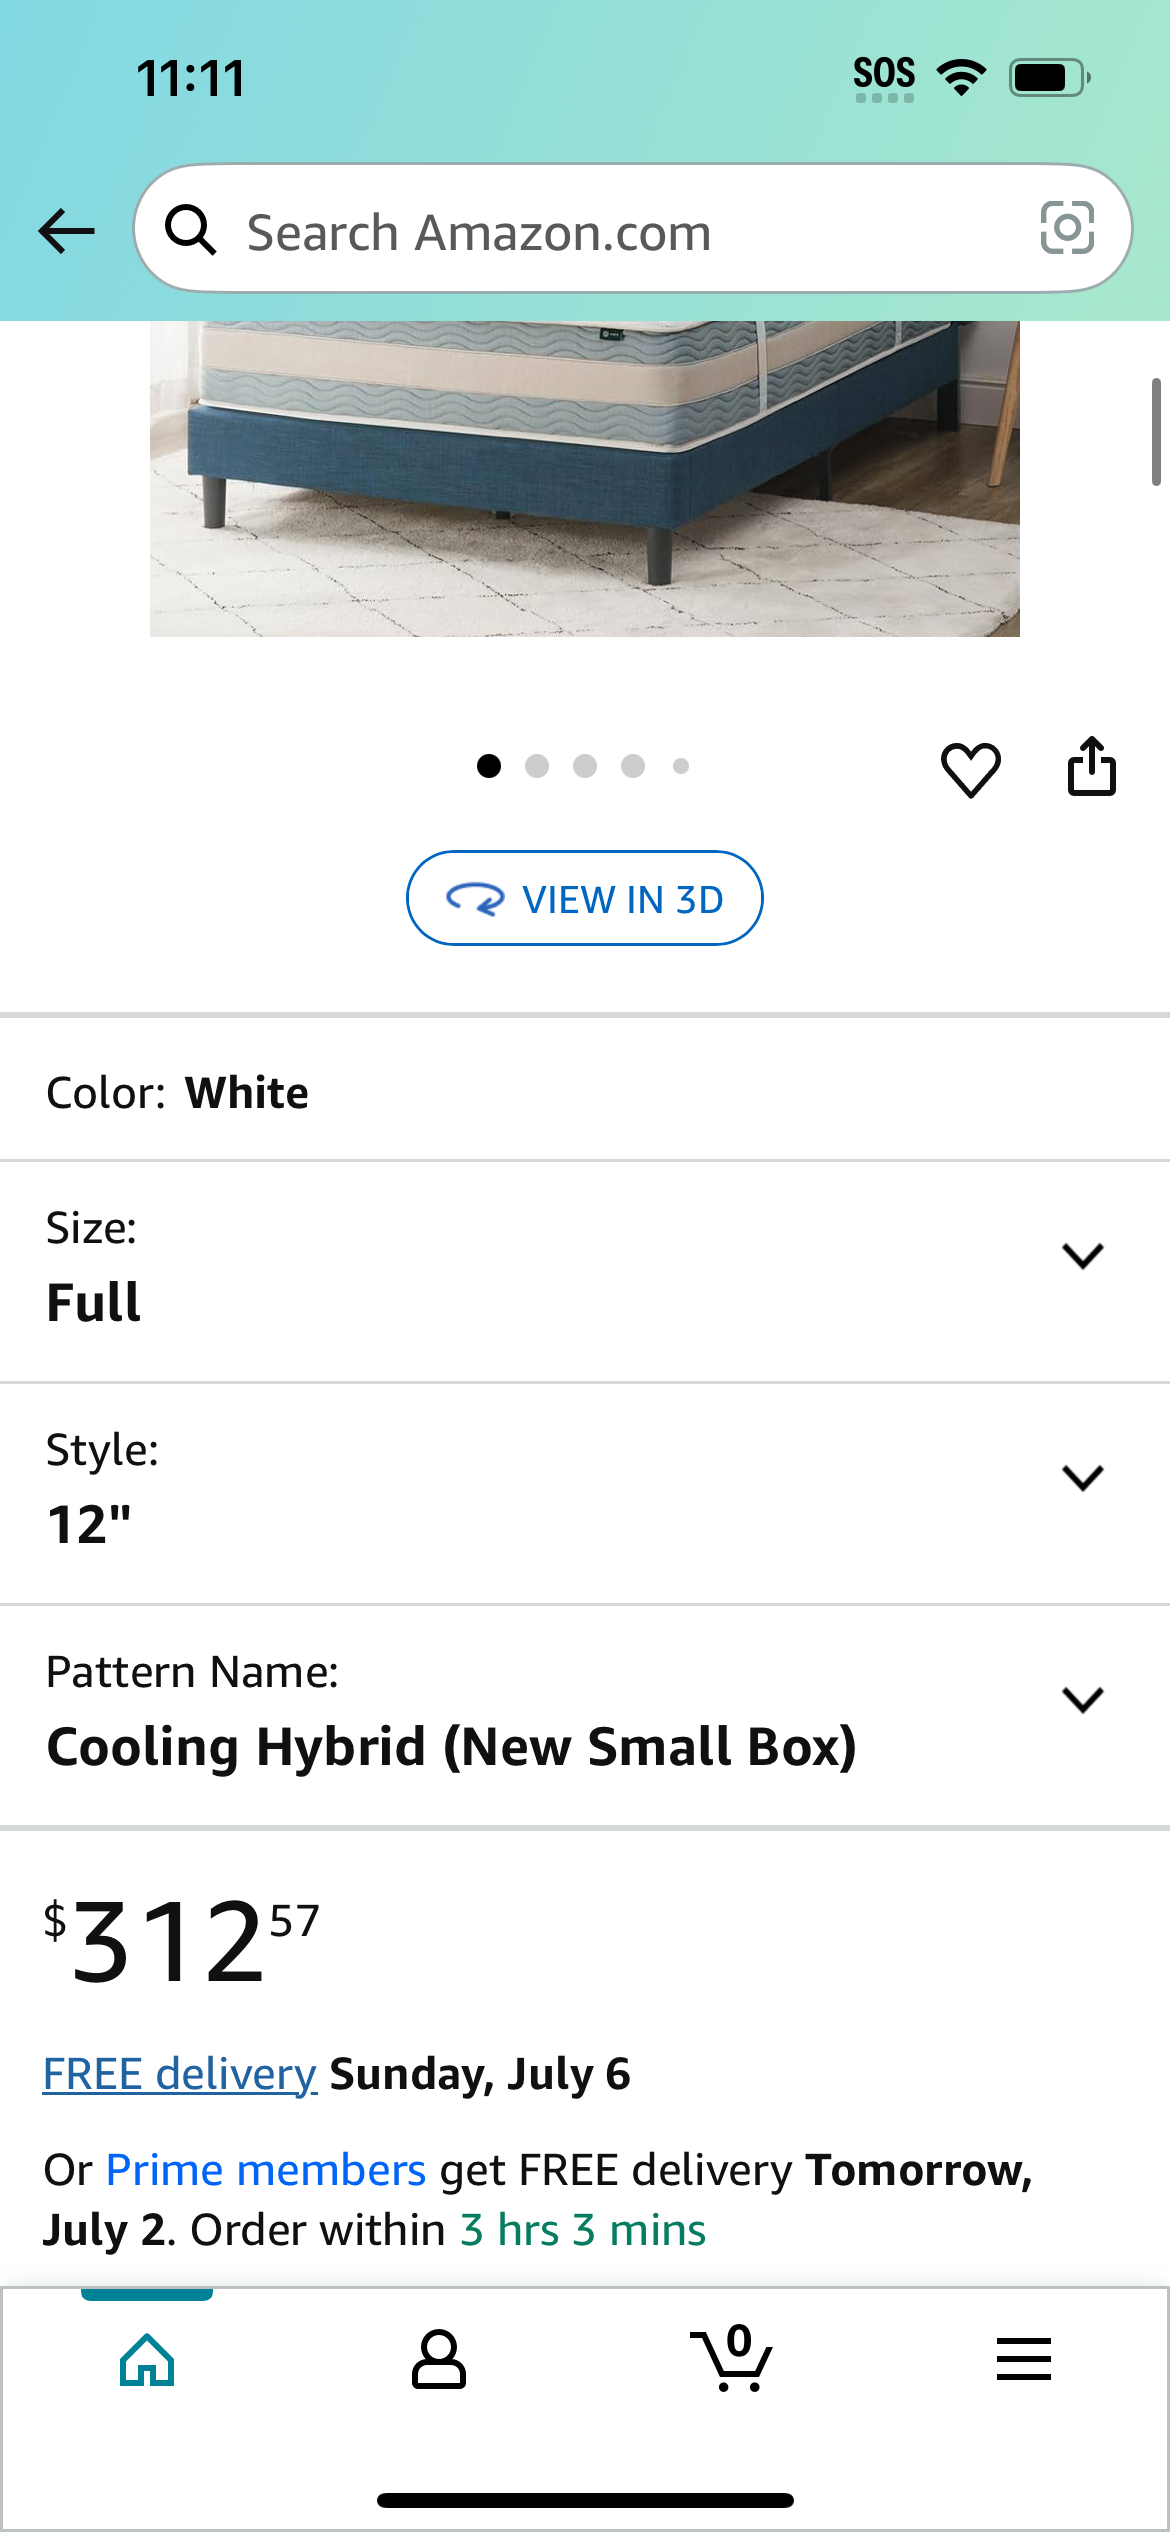The width and height of the screenshot is (1170, 2532).
Task: Expand the Style 12" dropdown
Action: click(x=585, y=1494)
